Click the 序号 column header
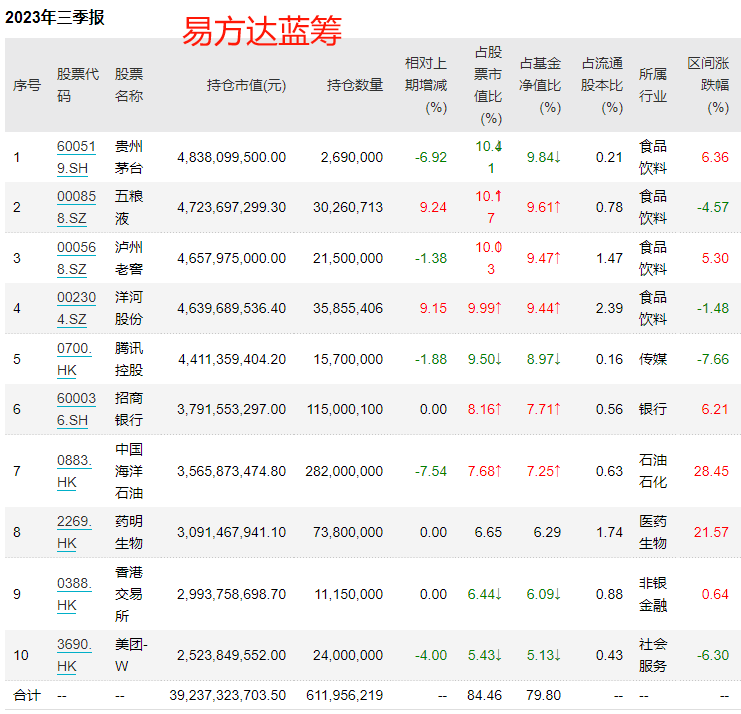 click(27, 86)
